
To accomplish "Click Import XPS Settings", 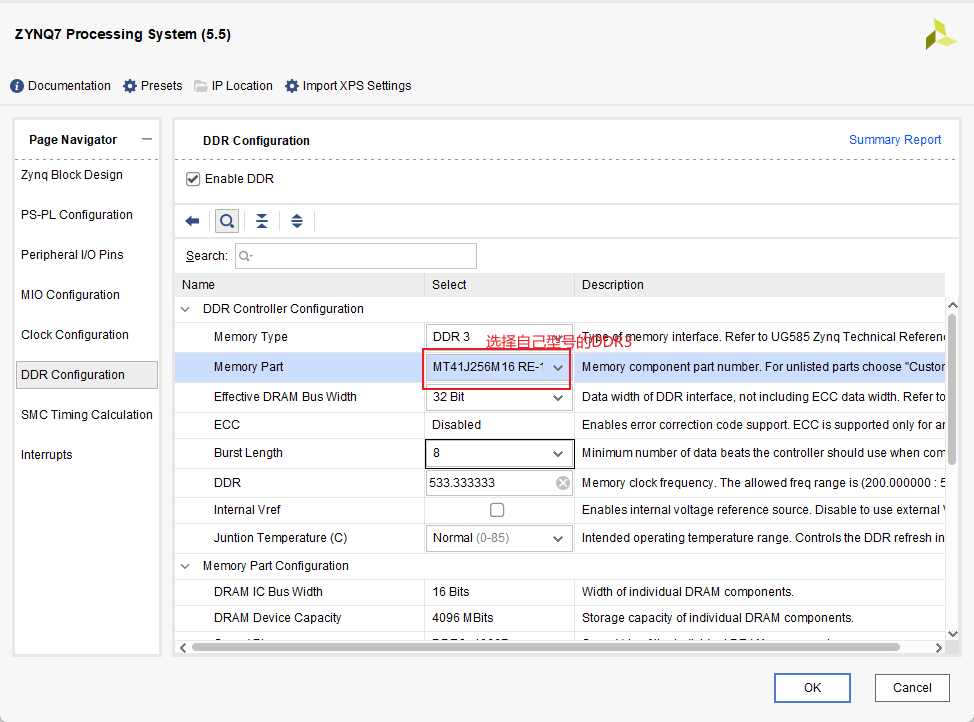I will pyautogui.click(x=348, y=86).
